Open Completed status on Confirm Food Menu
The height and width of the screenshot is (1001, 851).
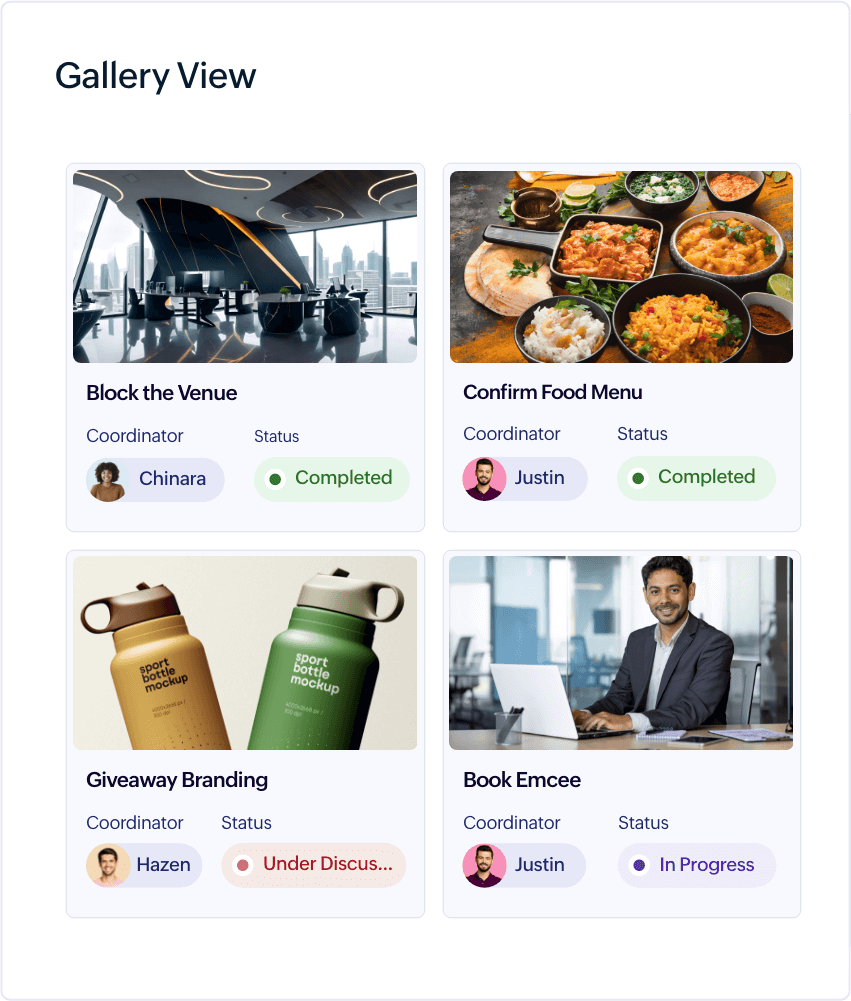[696, 478]
